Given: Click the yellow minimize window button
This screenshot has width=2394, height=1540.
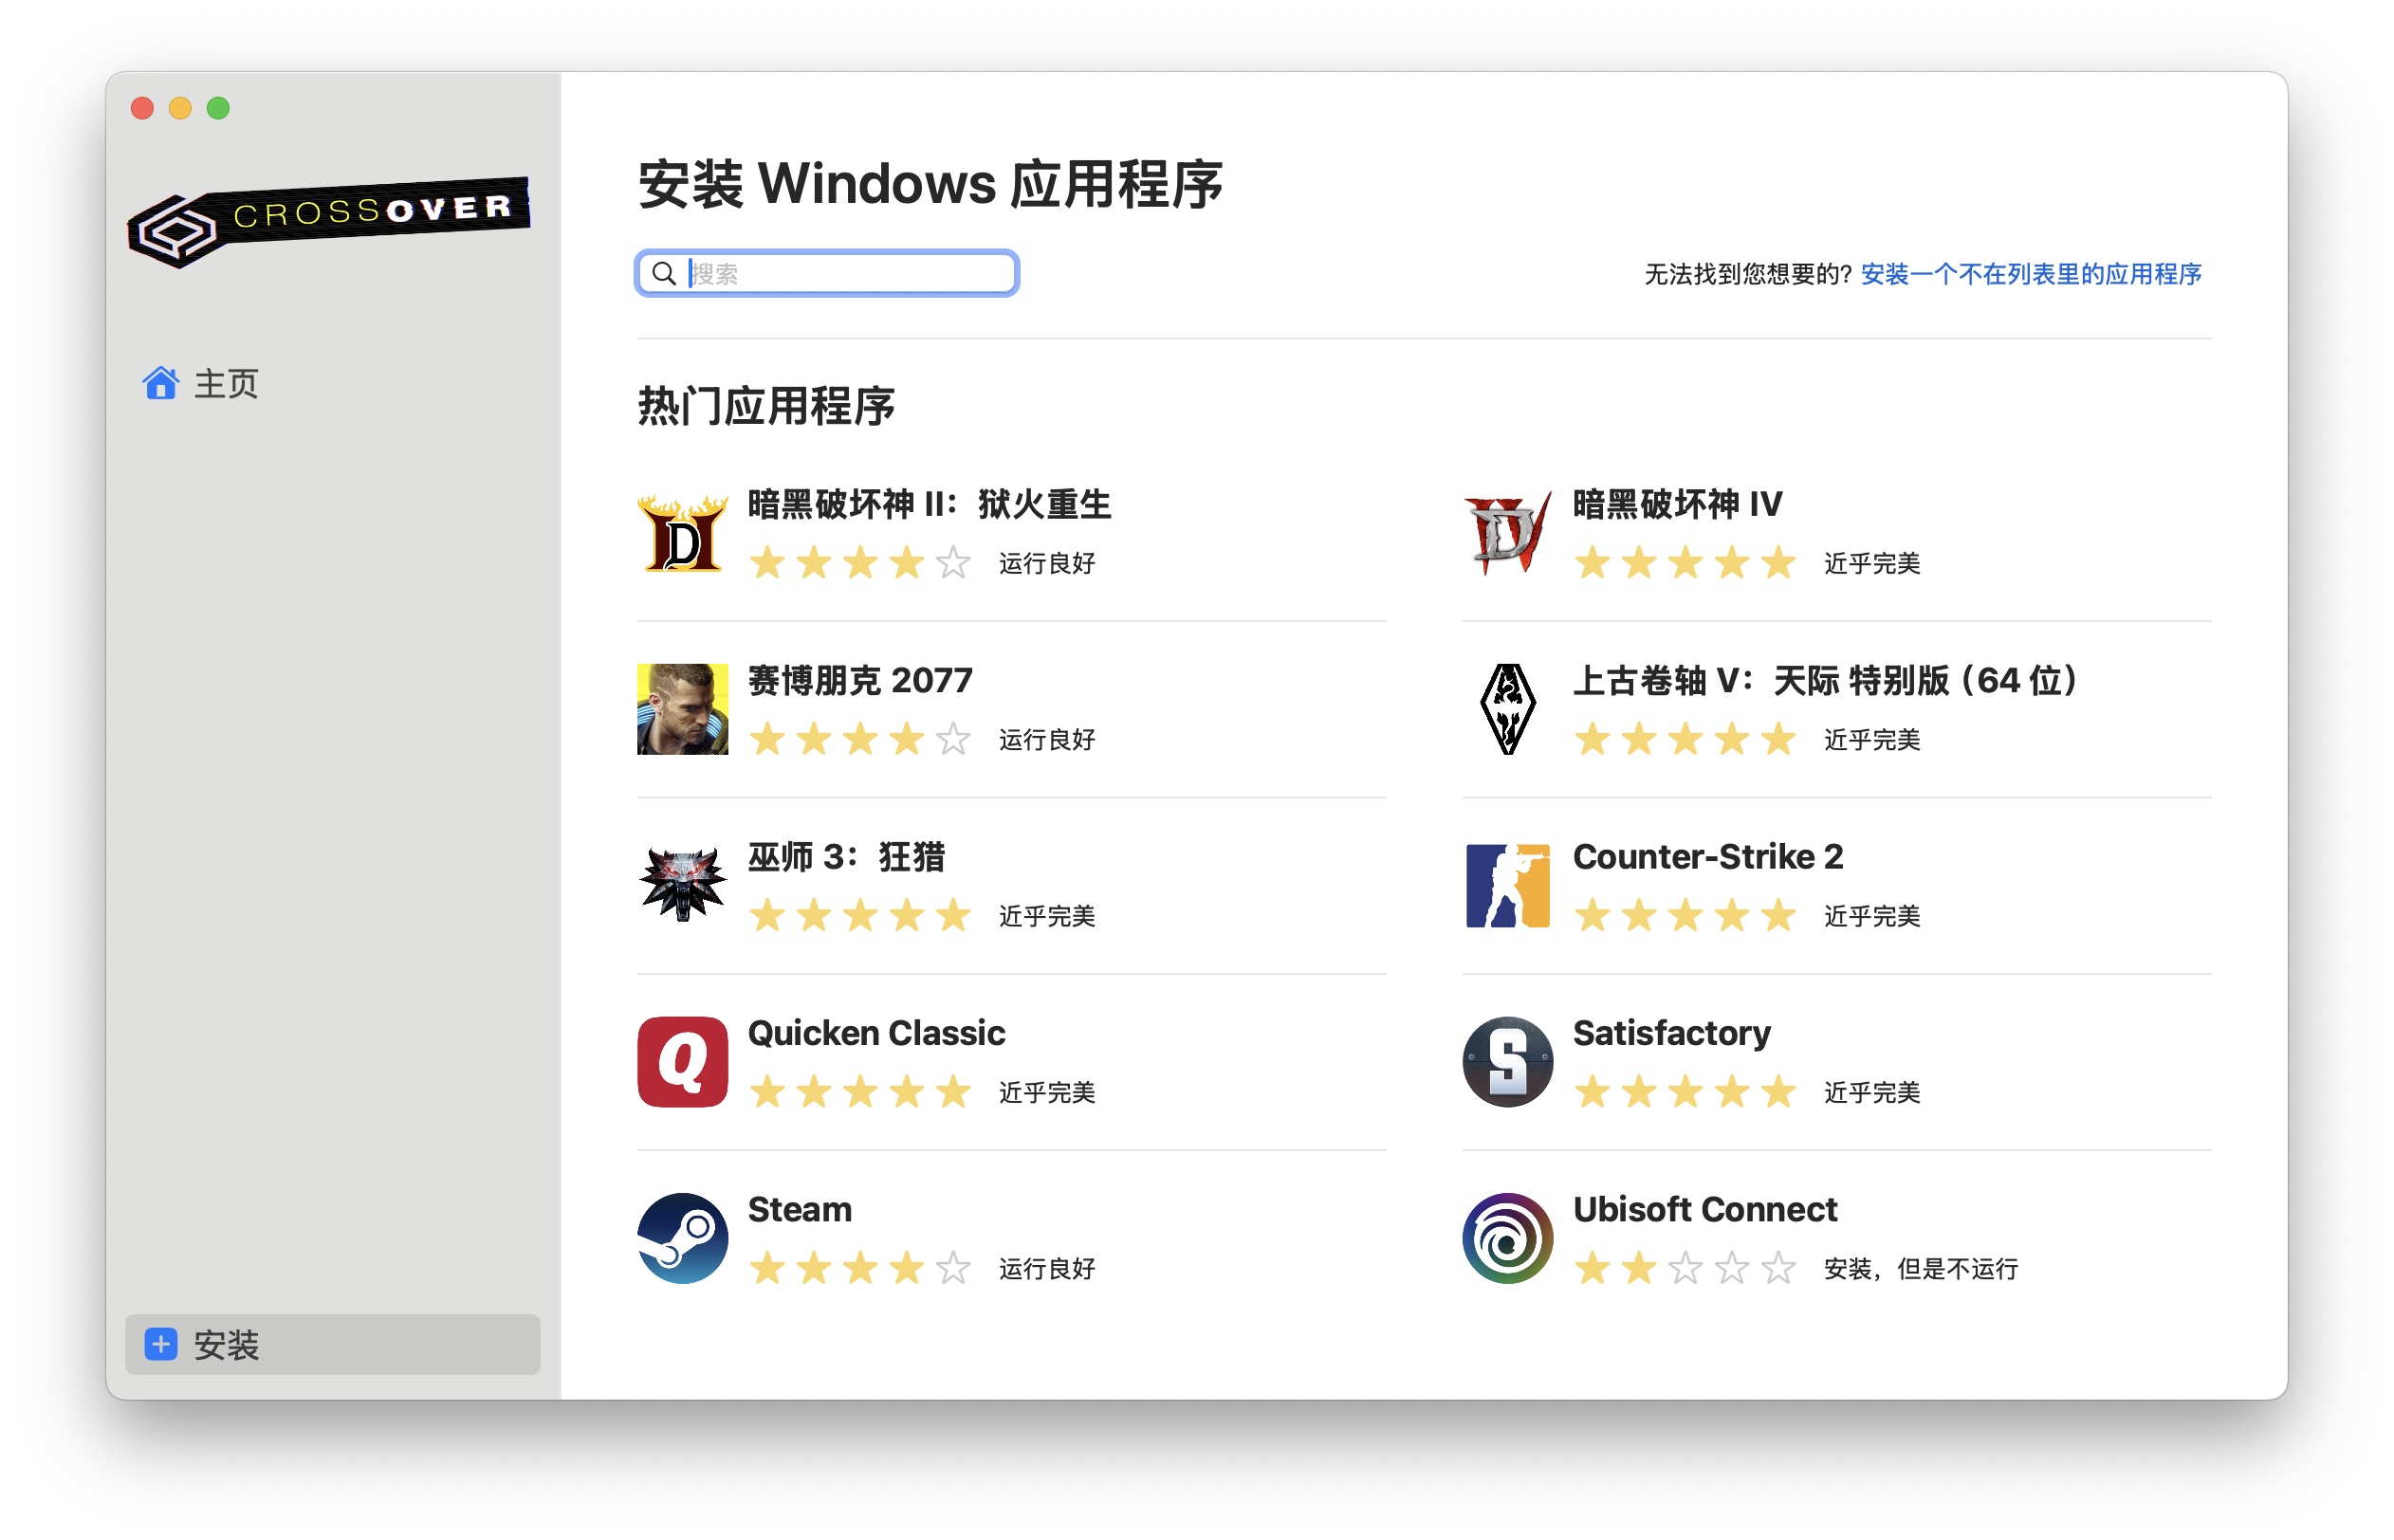Looking at the screenshot, I should tap(180, 108).
